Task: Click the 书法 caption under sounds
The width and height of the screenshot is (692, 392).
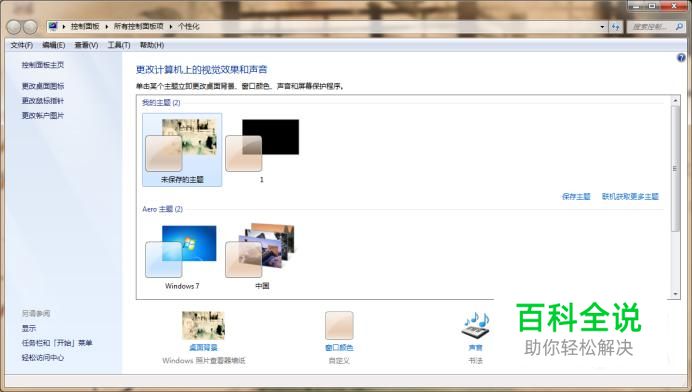Action: [x=476, y=361]
